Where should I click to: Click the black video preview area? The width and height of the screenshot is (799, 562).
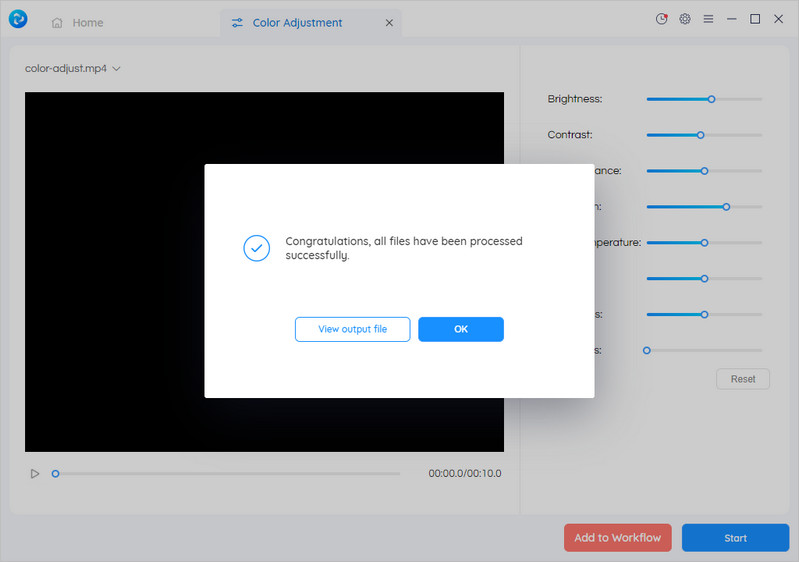point(264,272)
